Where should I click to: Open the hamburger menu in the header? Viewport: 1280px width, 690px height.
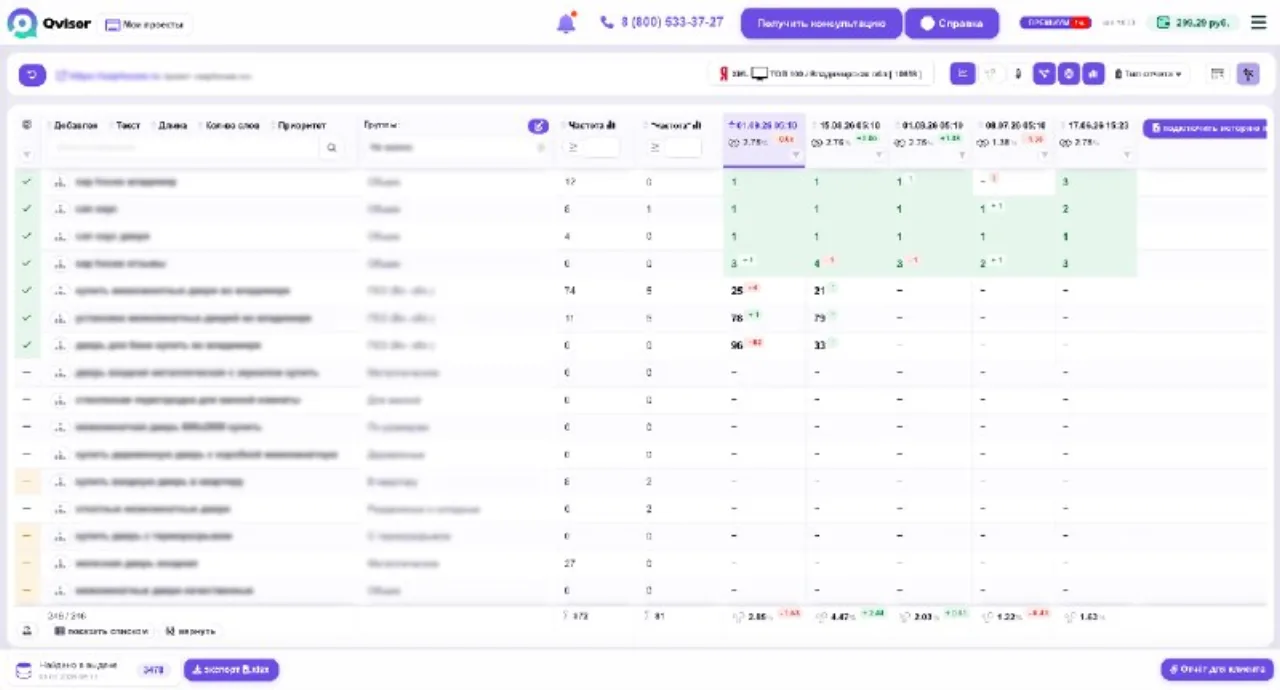pyautogui.click(x=1259, y=22)
